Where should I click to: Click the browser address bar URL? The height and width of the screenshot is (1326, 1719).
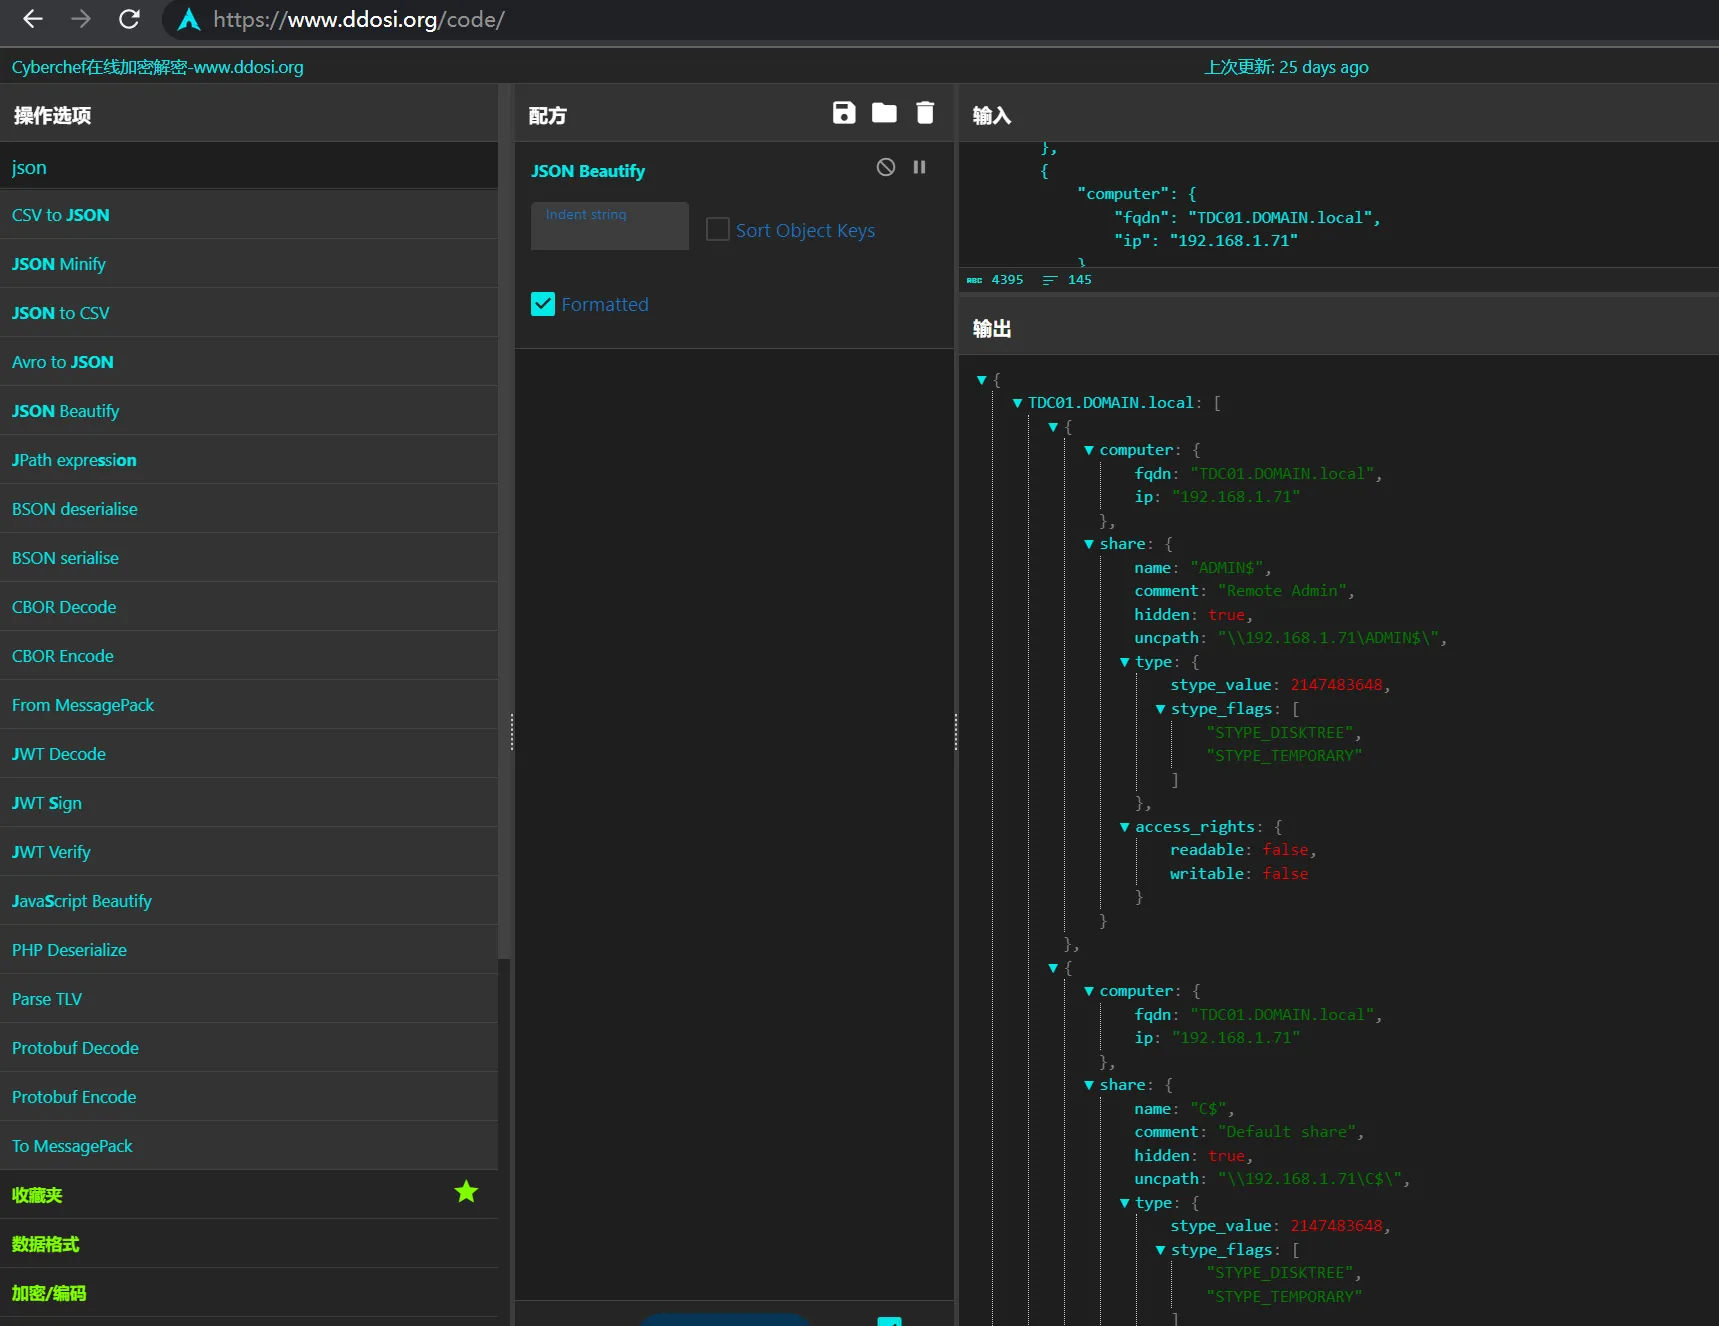pyautogui.click(x=359, y=19)
